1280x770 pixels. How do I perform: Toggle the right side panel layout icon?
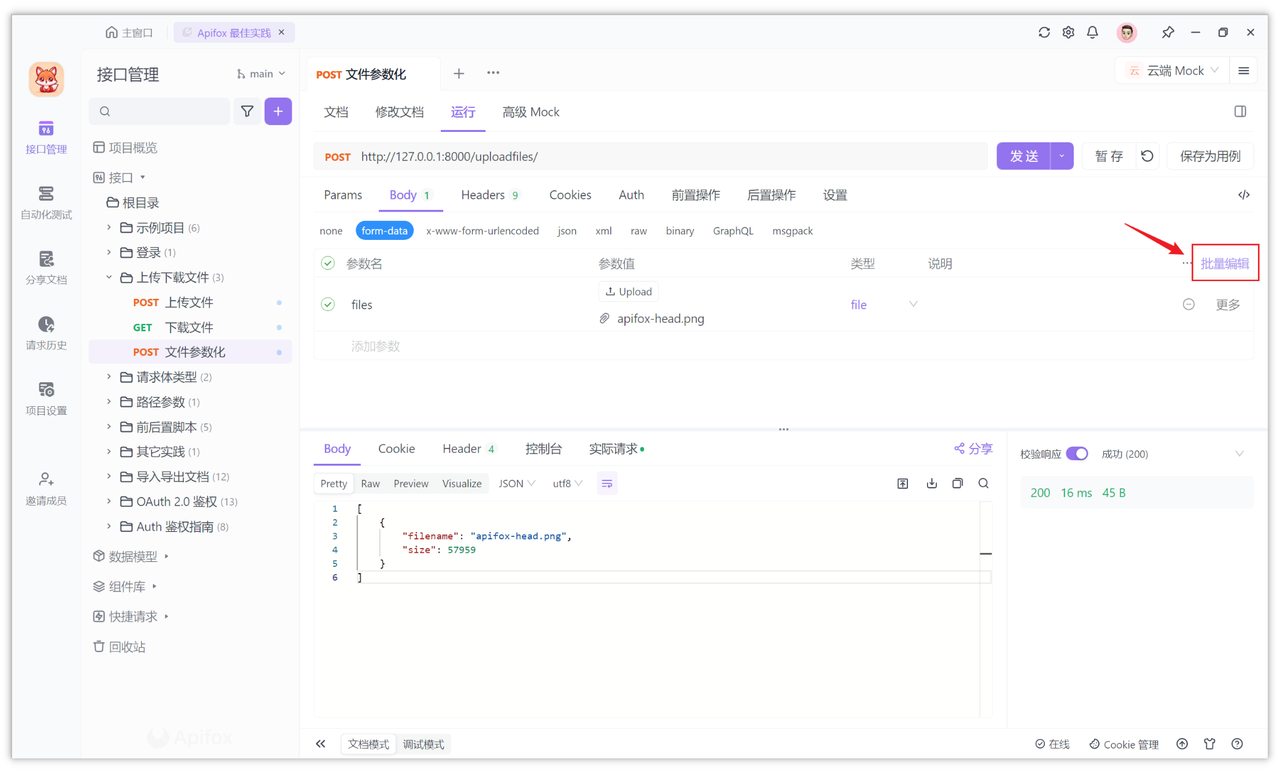pos(1240,112)
